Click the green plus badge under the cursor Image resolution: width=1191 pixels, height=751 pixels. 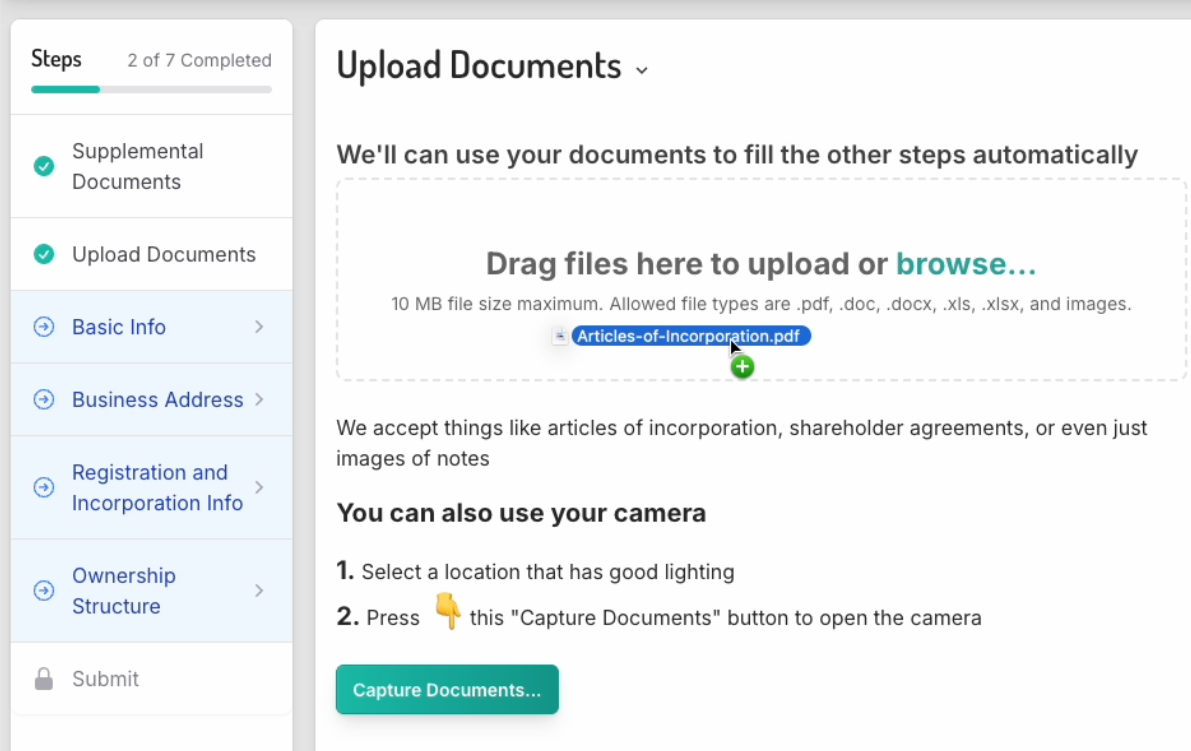[x=742, y=367]
